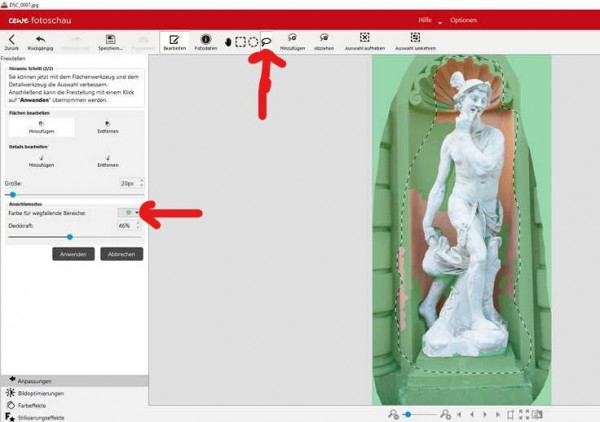Select the Bearbeiten tab
600x422 pixels.
pos(174,42)
